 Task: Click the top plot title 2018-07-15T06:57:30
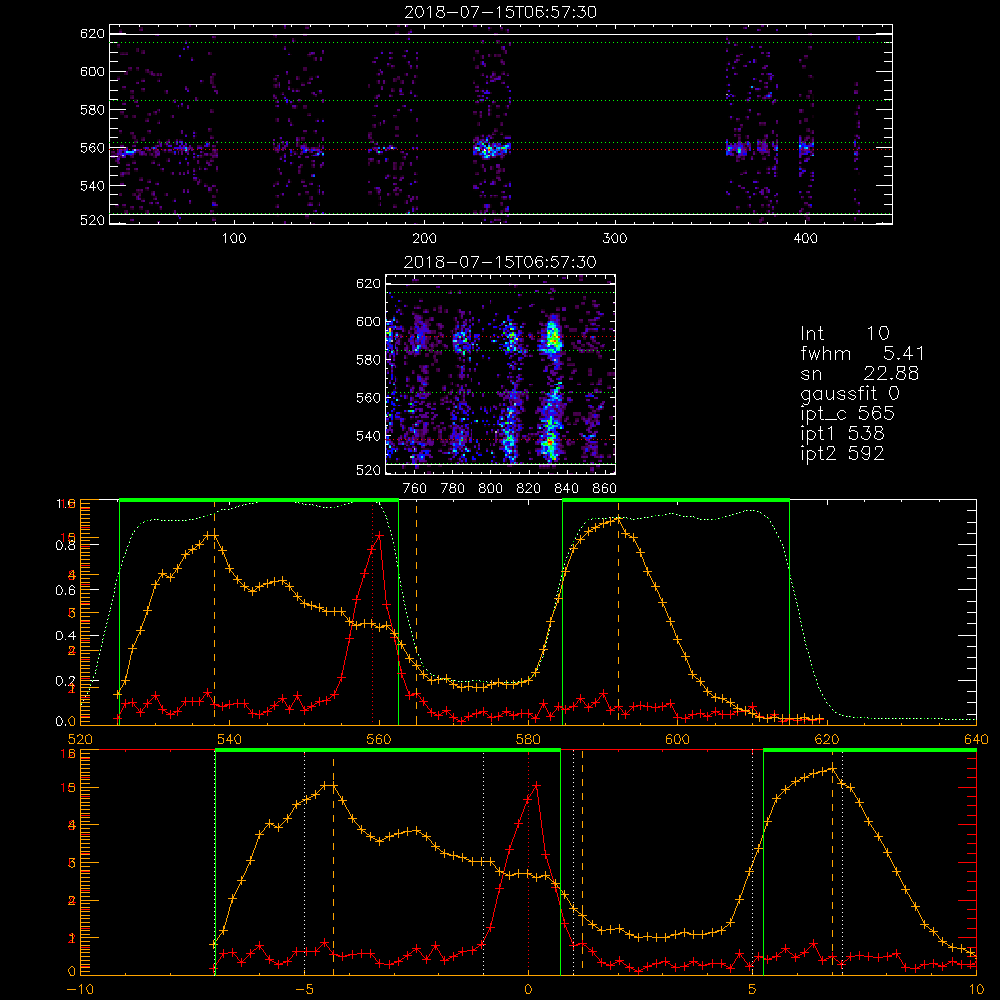click(501, 12)
